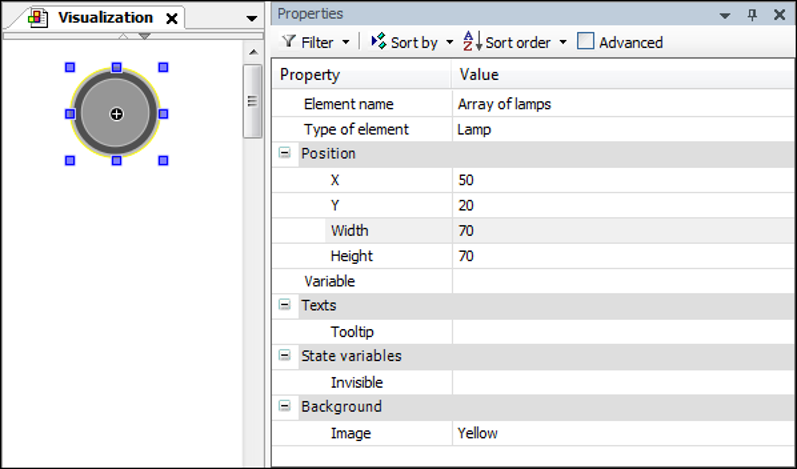Collapse the Background group
Viewport: 797px width, 469px height.
pyautogui.click(x=285, y=405)
